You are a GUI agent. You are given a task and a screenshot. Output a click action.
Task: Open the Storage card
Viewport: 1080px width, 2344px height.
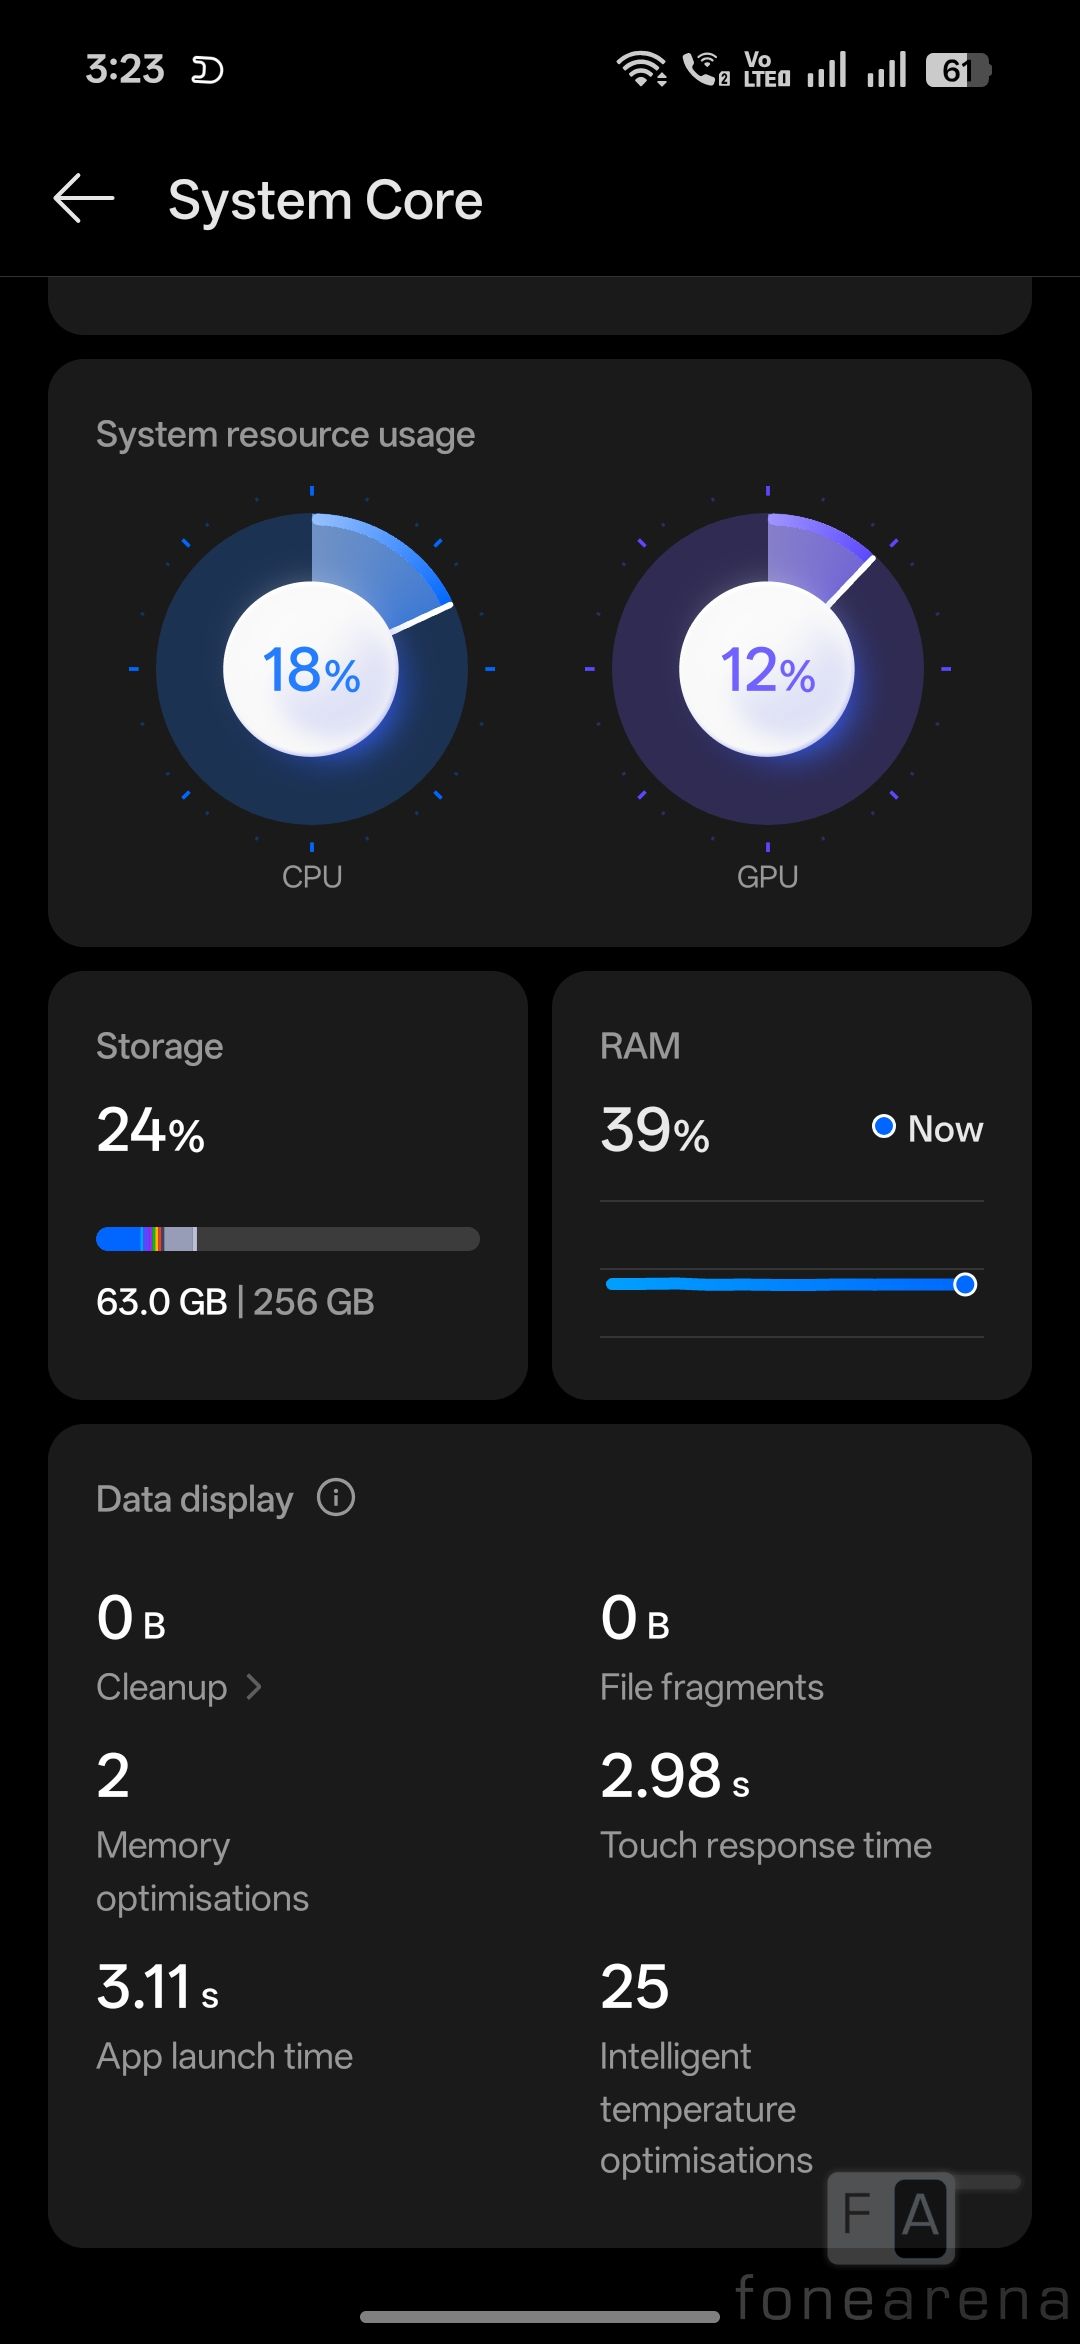pyautogui.click(x=288, y=1184)
